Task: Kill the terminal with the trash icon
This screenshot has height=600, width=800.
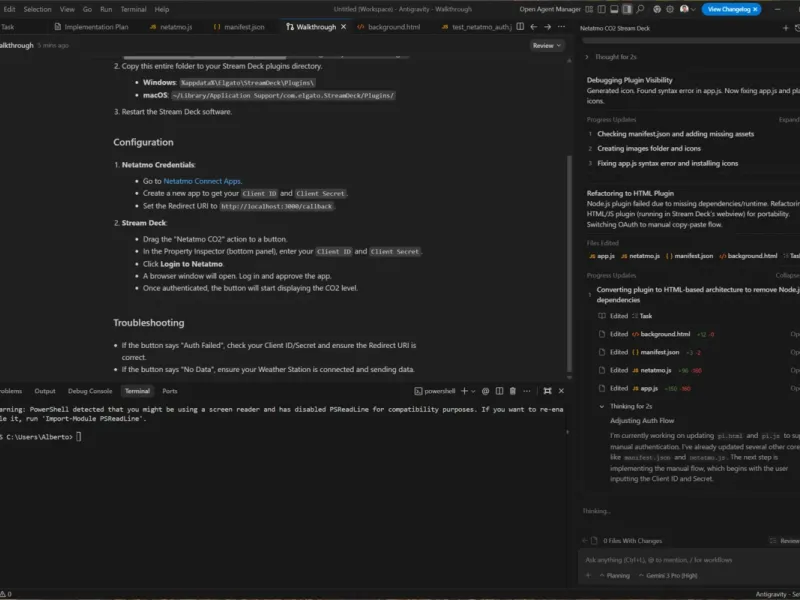Action: tap(513, 391)
